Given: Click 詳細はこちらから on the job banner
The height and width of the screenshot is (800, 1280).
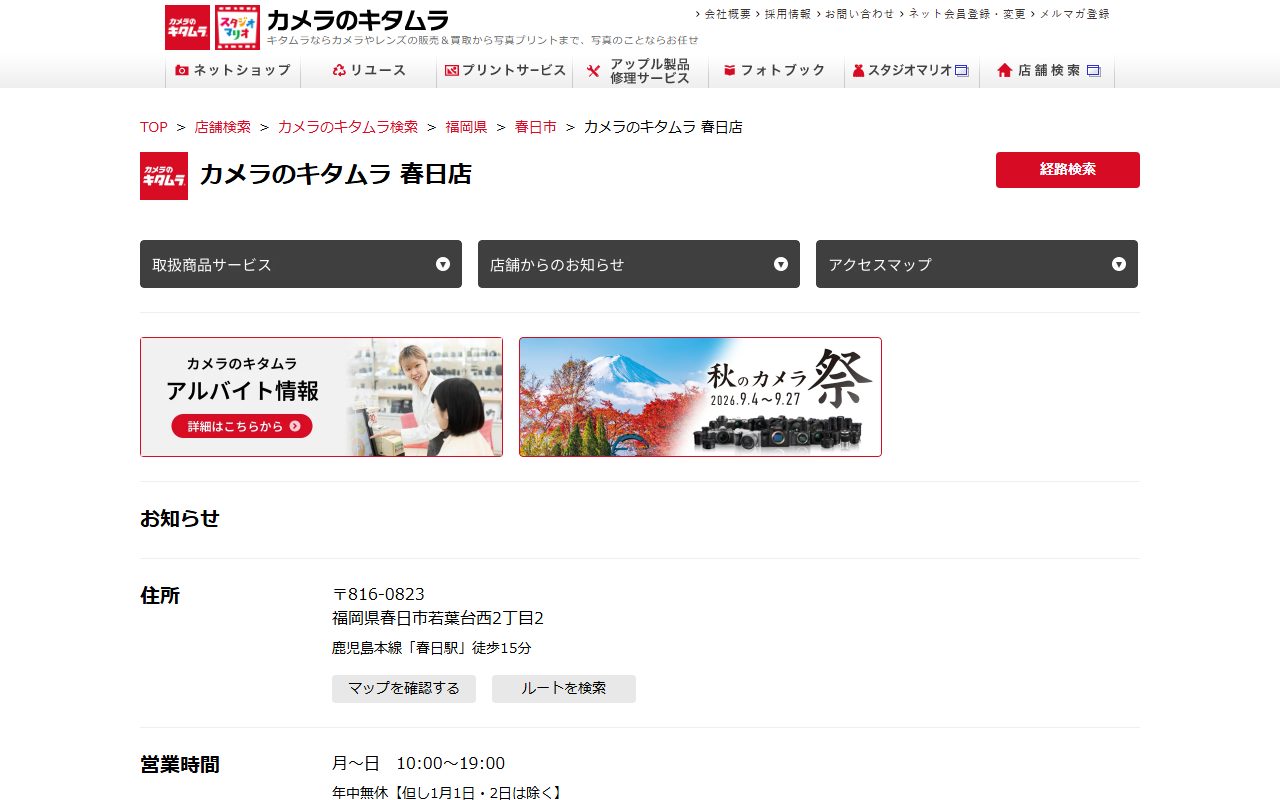Looking at the screenshot, I should pos(242,426).
